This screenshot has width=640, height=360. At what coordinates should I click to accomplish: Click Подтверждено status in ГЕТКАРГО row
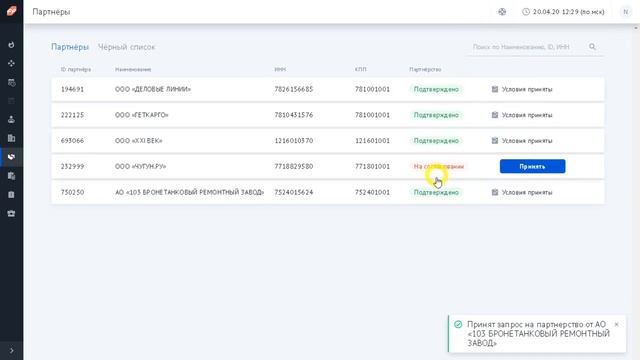(x=436, y=115)
